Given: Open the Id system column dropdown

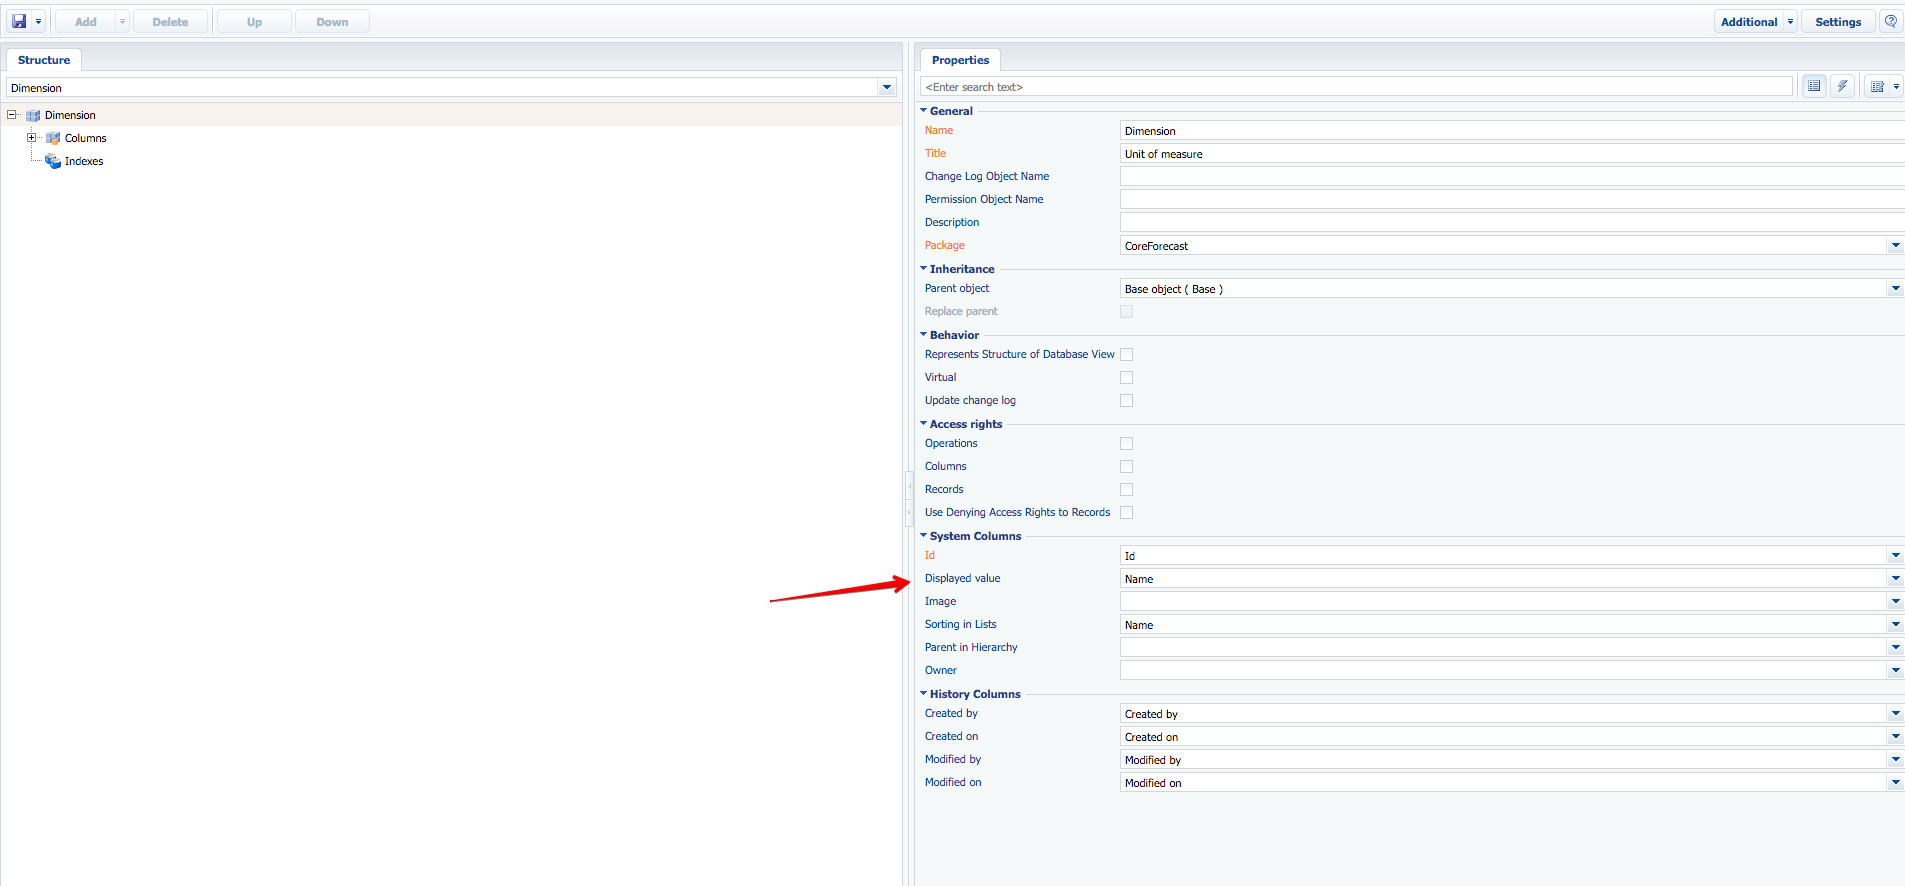Looking at the screenshot, I should click(x=1895, y=556).
